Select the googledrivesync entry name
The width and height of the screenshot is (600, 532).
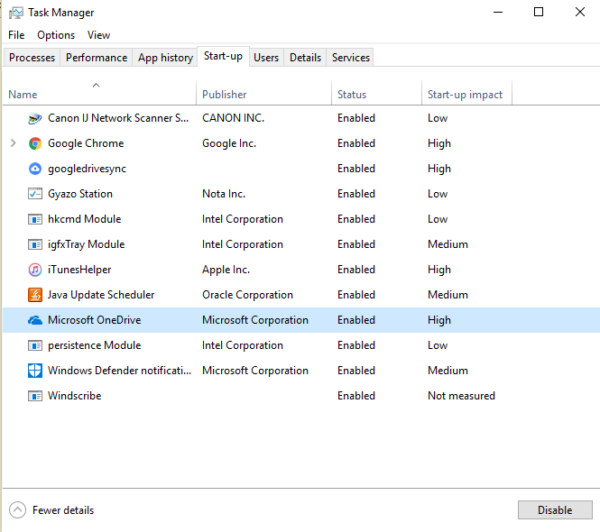coord(87,169)
